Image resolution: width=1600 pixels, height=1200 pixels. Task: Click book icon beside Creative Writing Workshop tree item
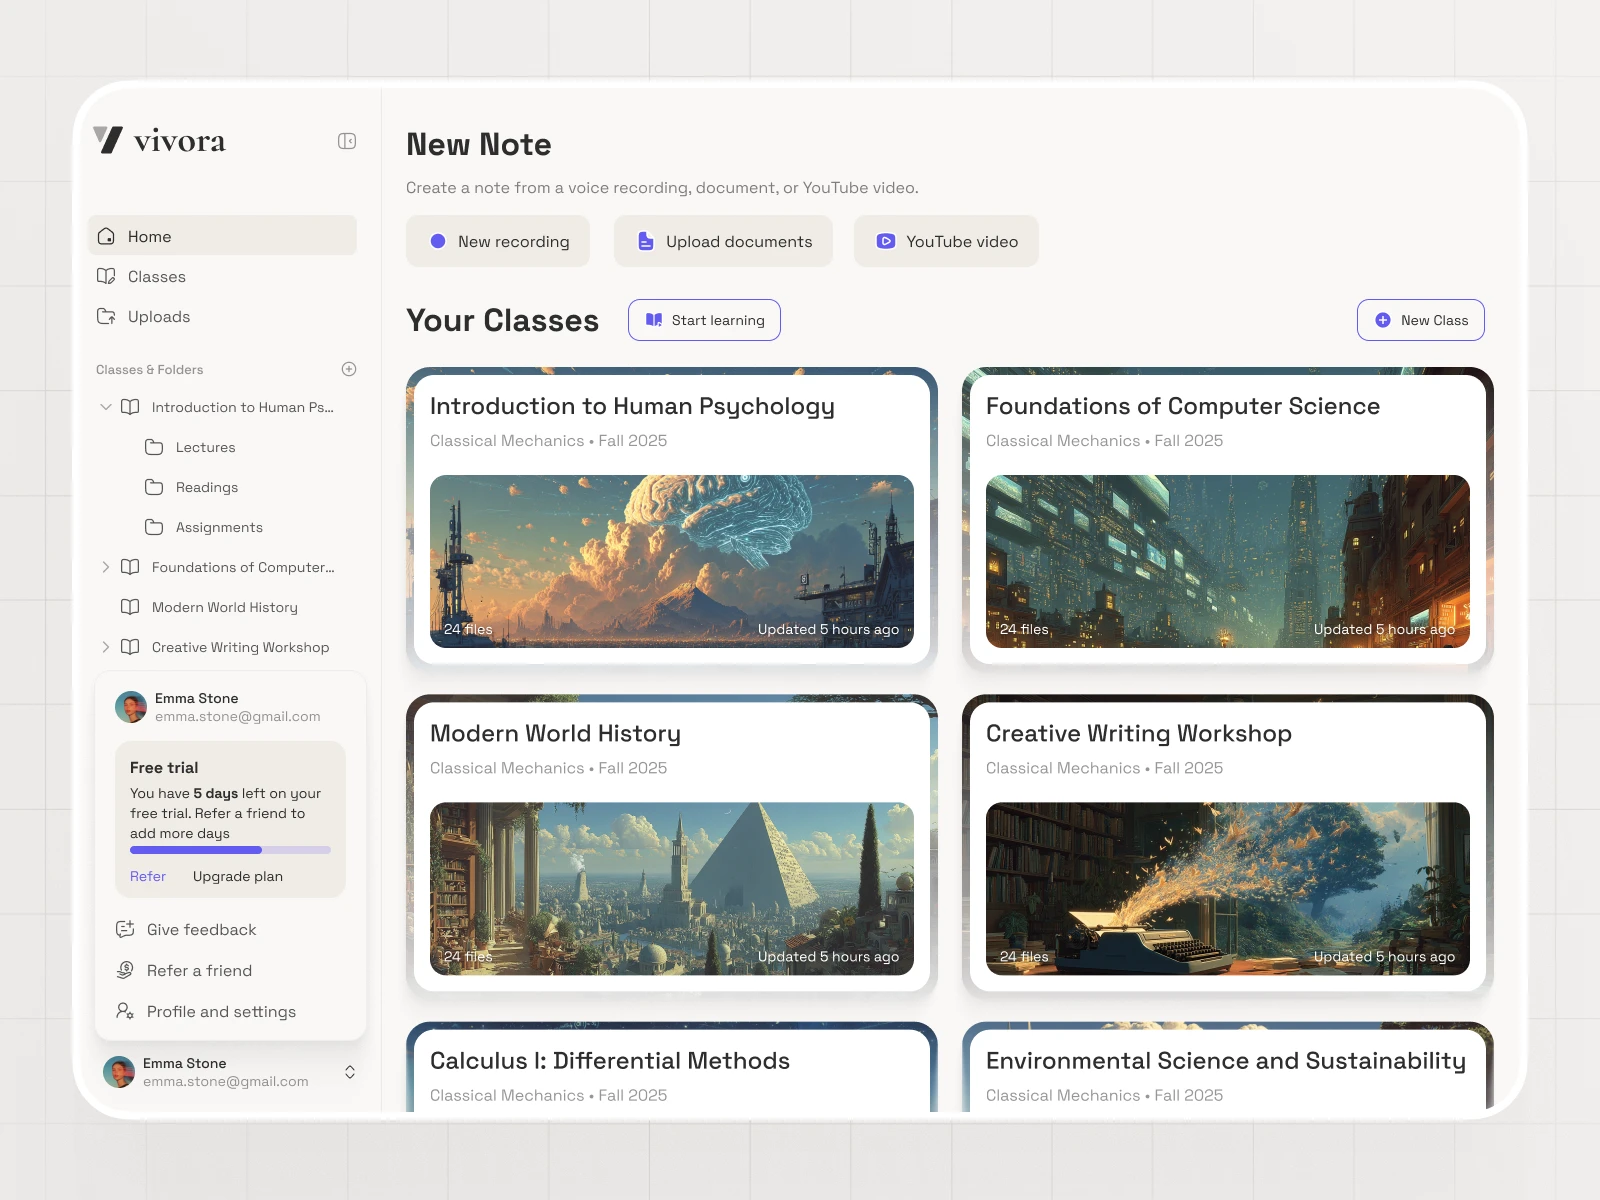tap(130, 647)
